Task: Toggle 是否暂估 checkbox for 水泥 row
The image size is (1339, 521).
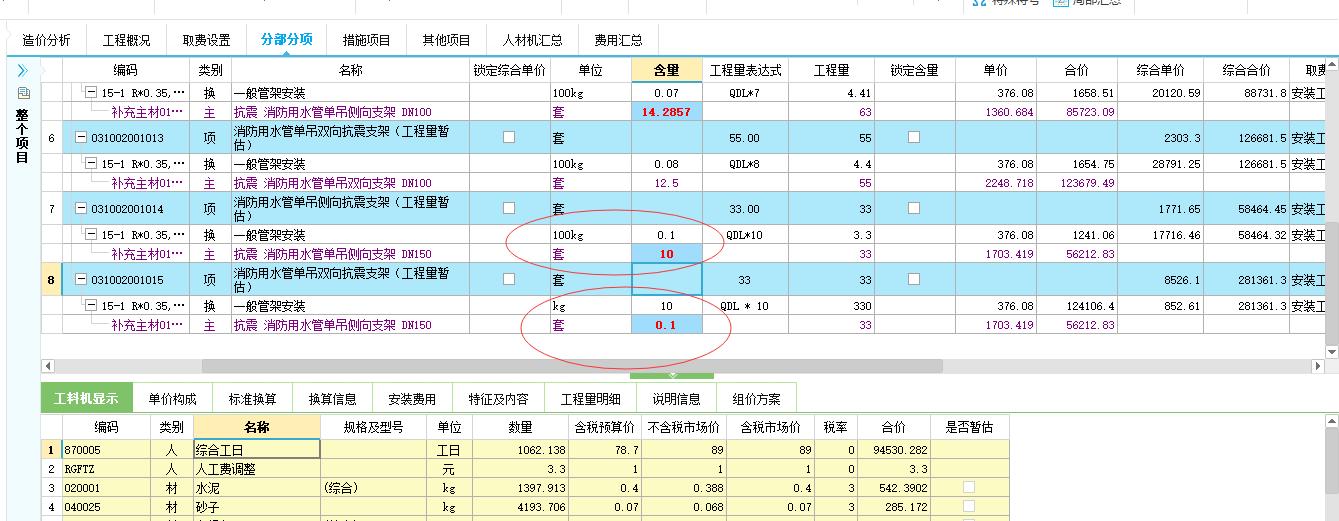Action: pos(968,487)
